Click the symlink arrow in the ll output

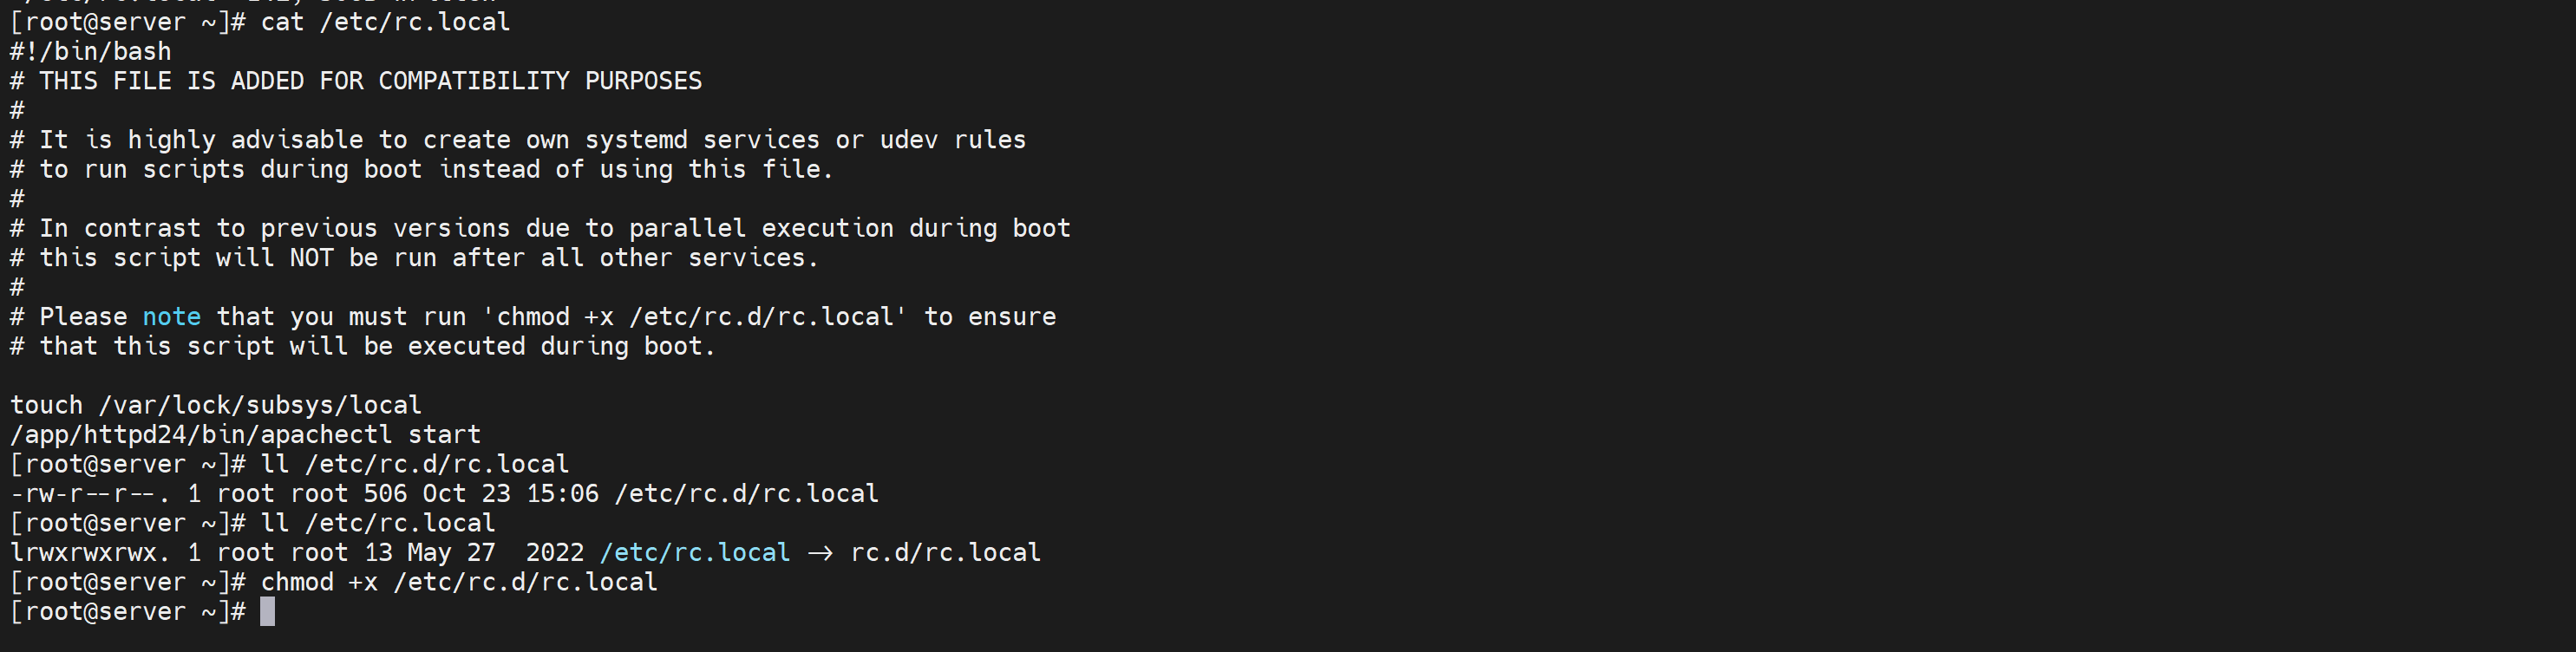coord(820,553)
